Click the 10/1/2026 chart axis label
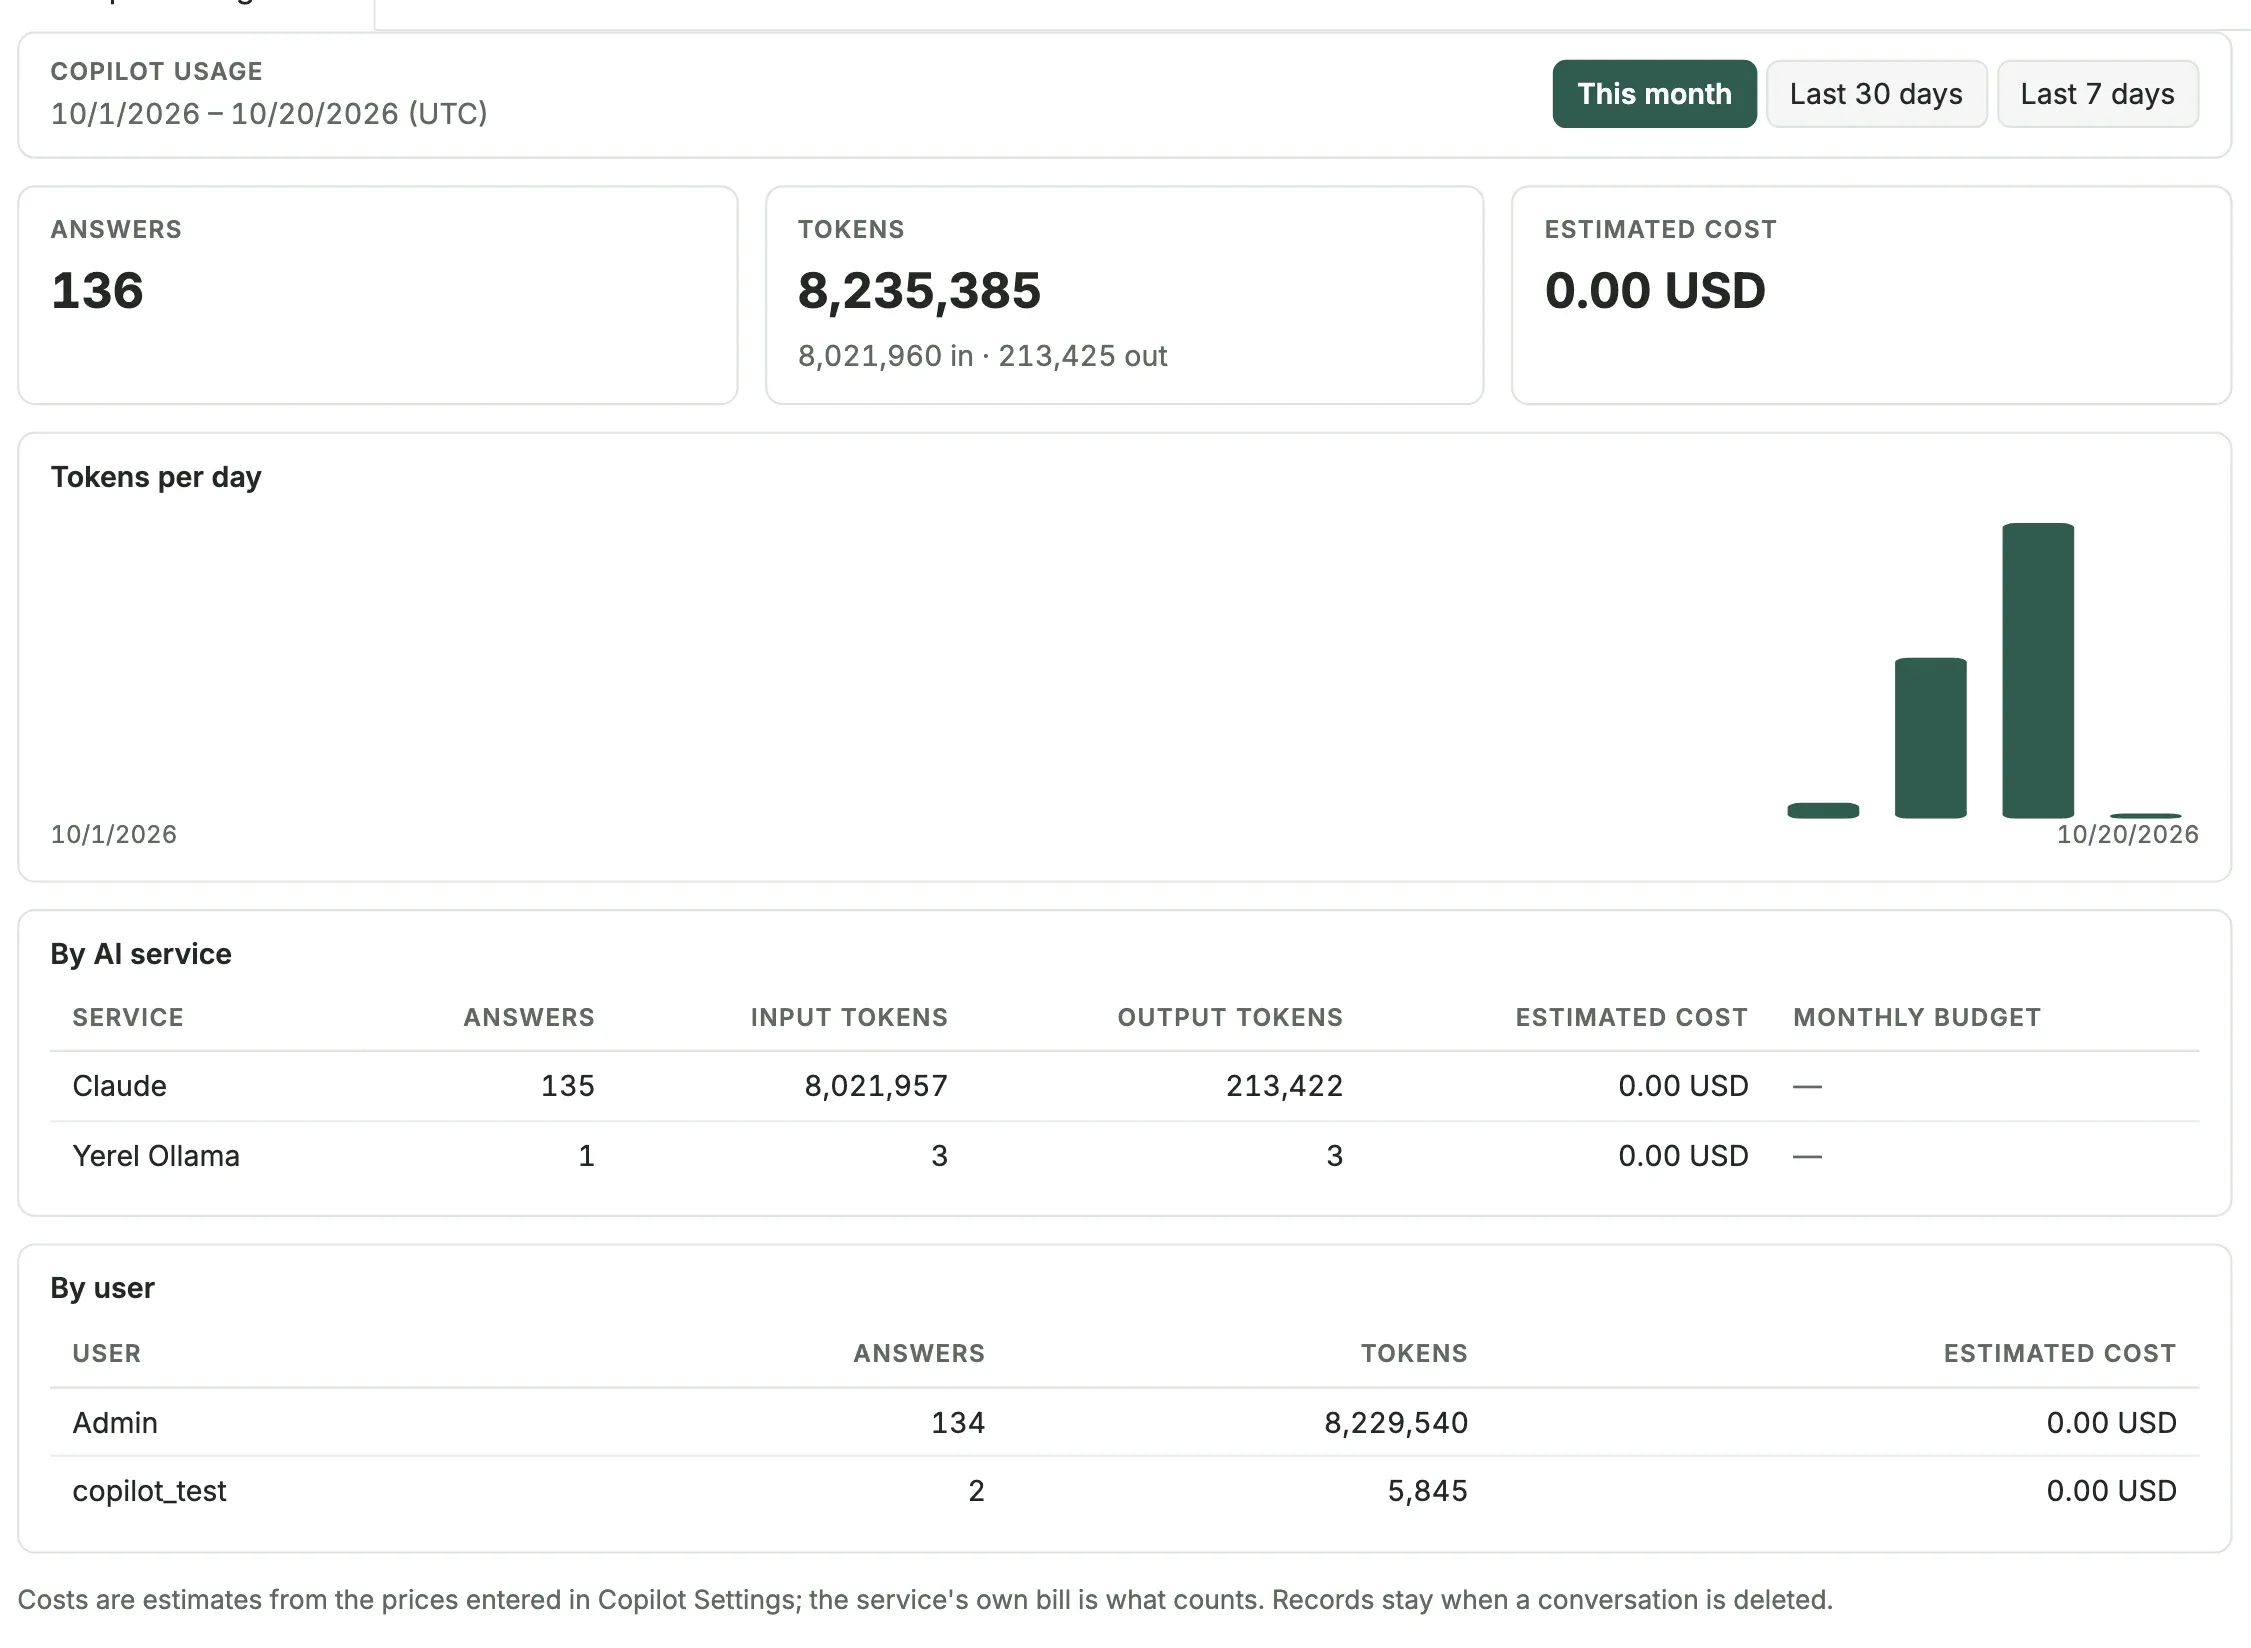The image size is (2251, 1648). click(114, 835)
